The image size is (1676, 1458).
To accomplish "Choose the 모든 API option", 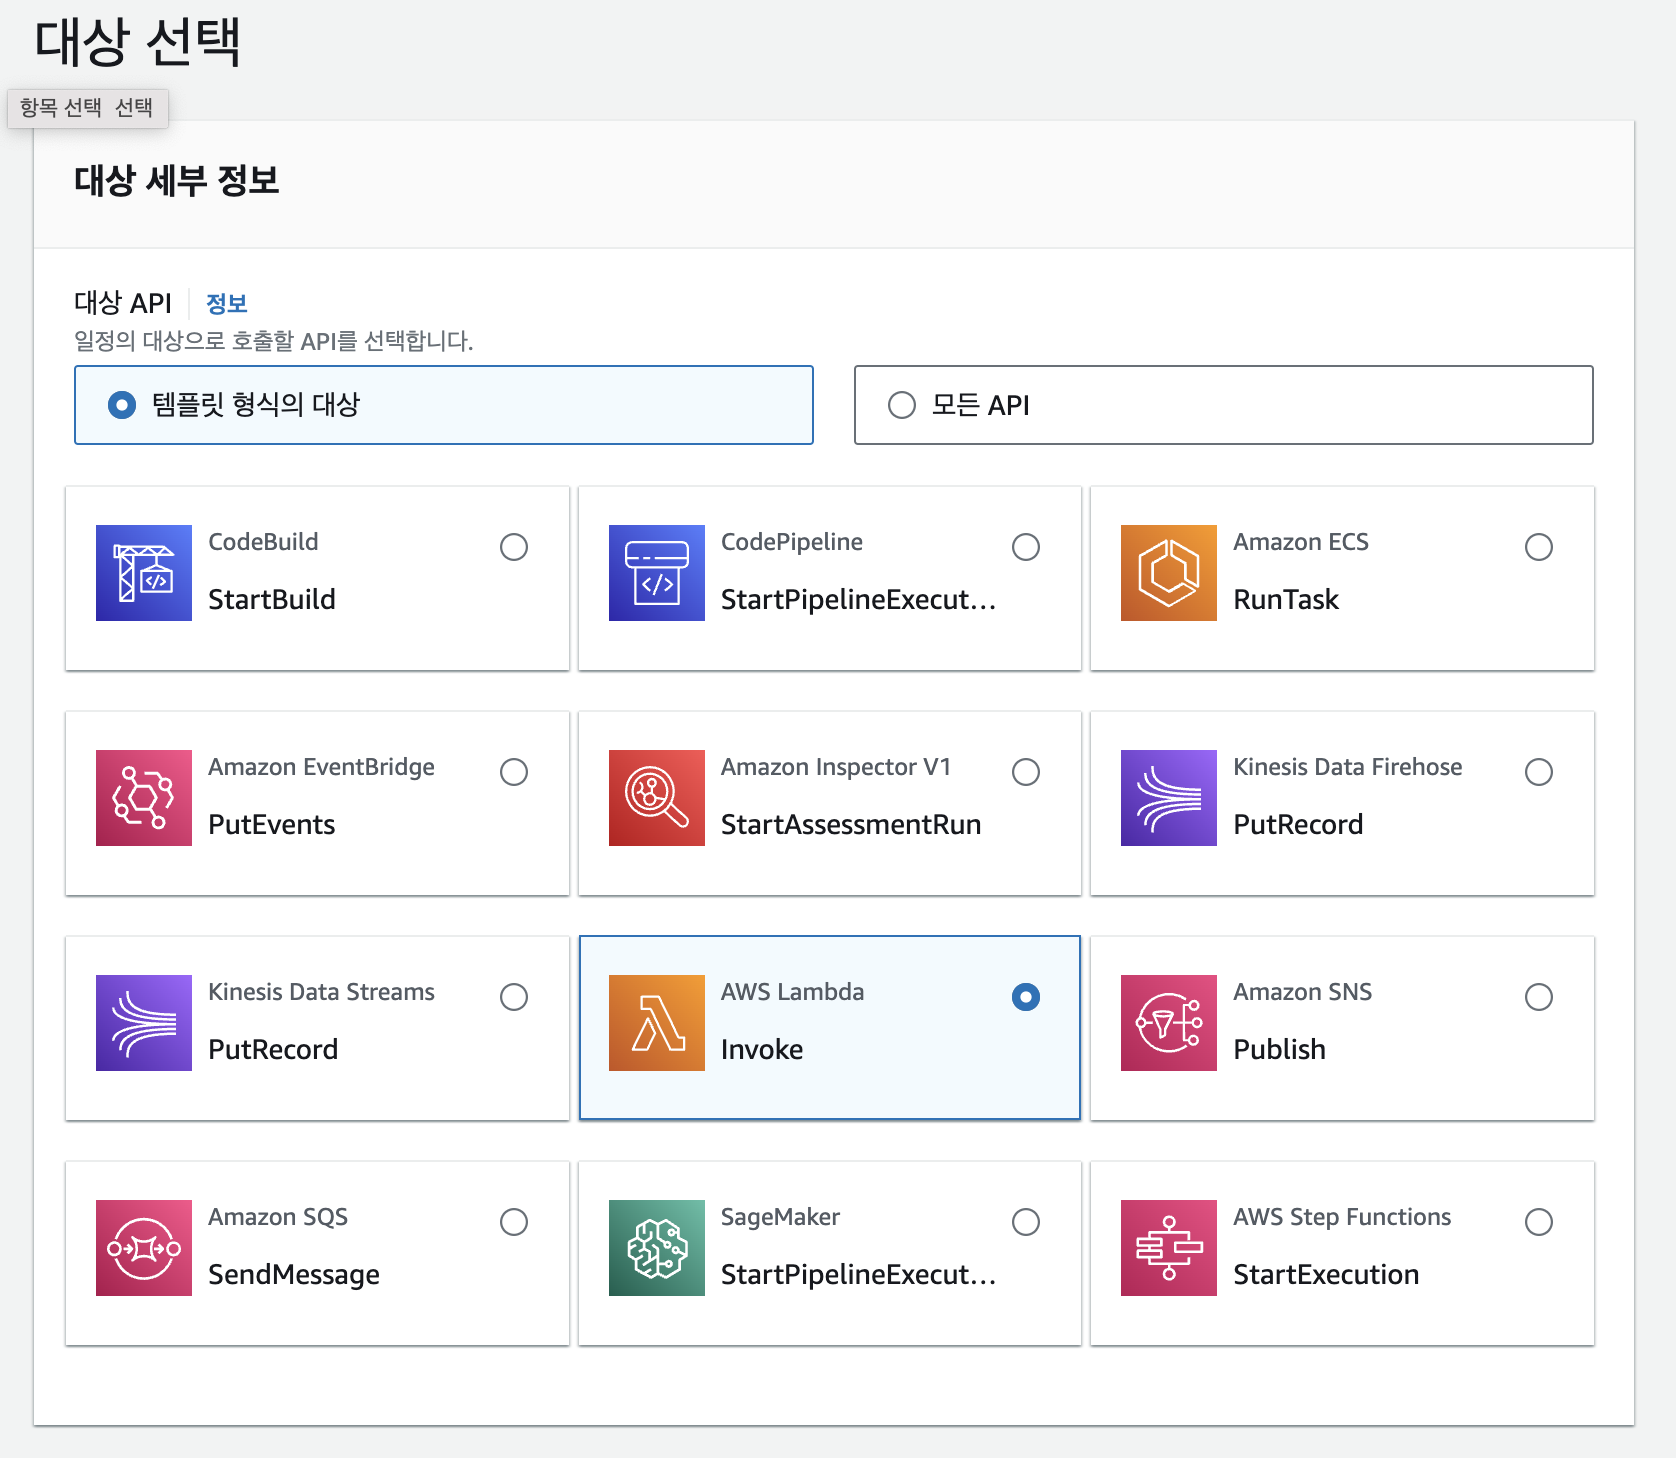I will 1224,405.
